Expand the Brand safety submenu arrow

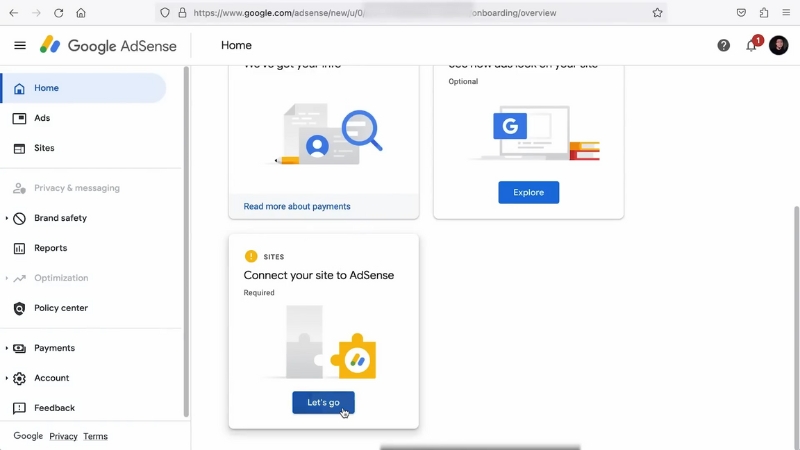coord(7,218)
